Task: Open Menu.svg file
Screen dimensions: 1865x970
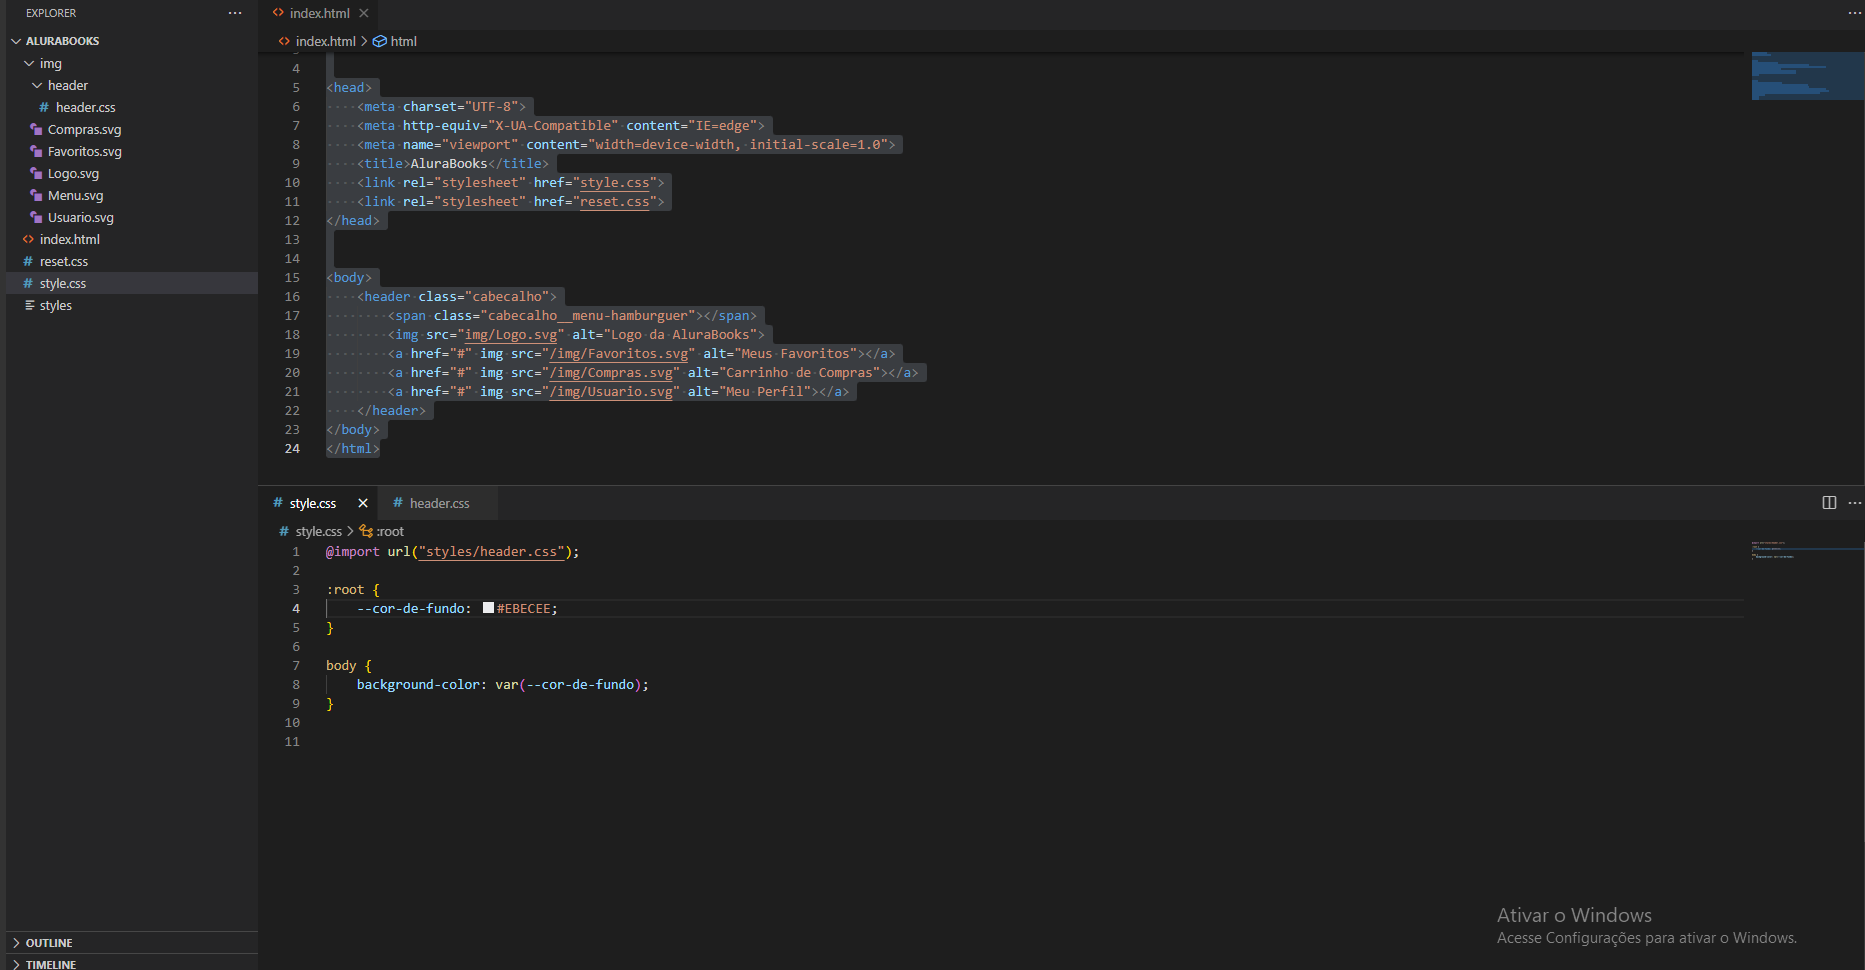Action: pos(75,195)
